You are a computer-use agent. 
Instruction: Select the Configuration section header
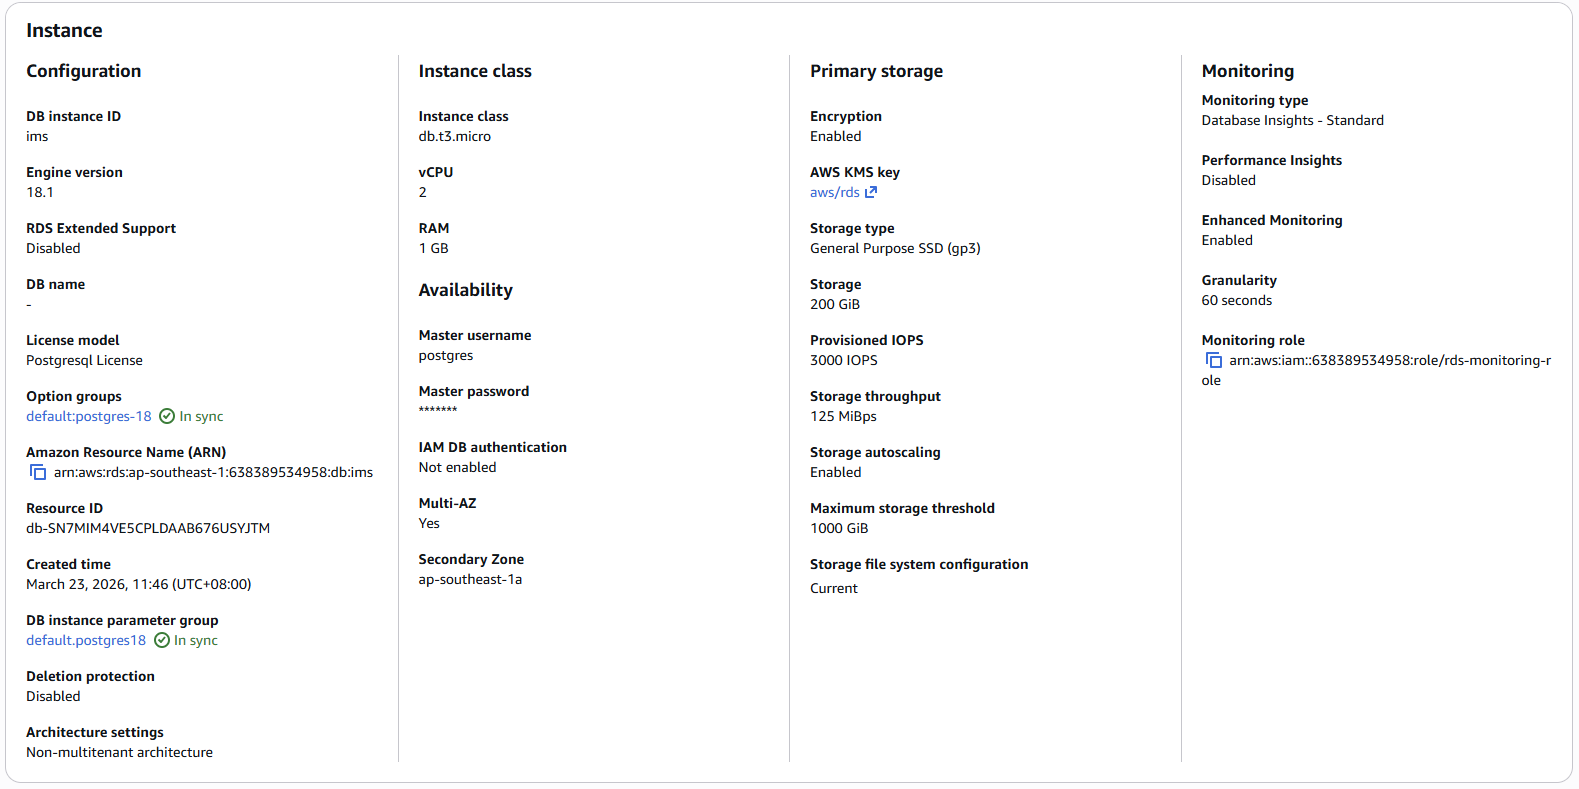click(x=83, y=71)
